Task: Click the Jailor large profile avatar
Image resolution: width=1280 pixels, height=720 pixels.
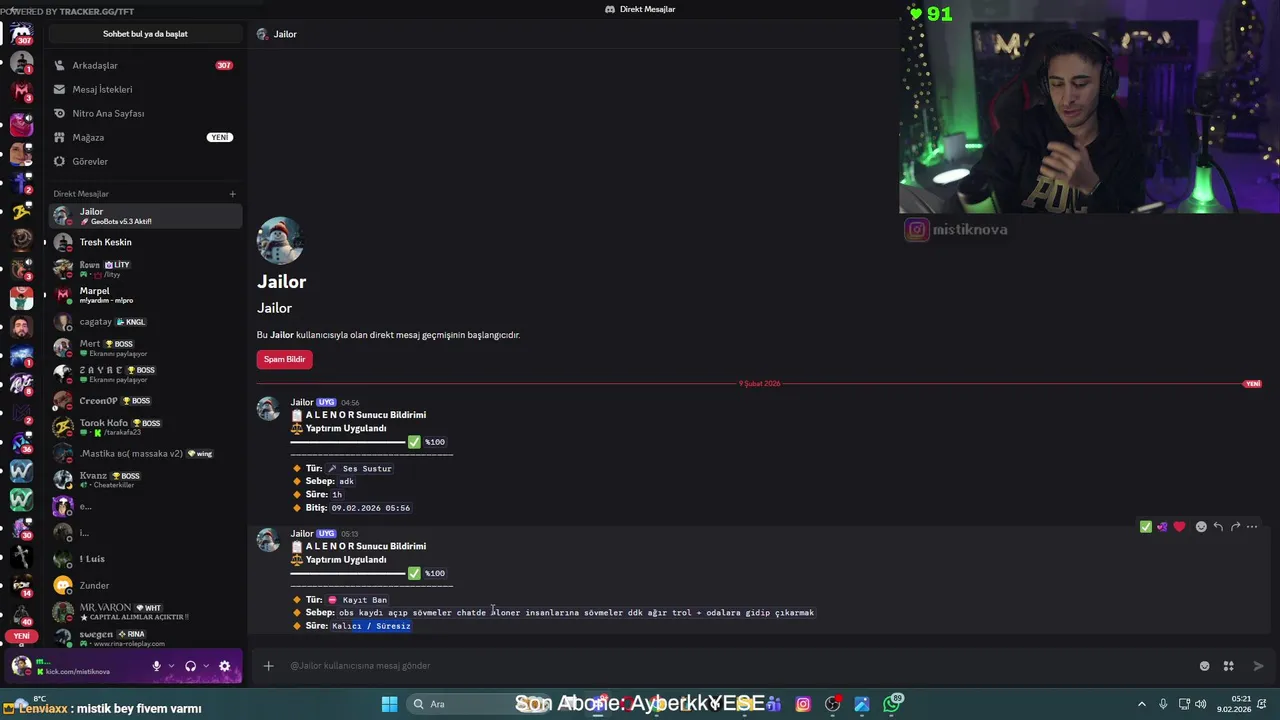Action: [280, 240]
